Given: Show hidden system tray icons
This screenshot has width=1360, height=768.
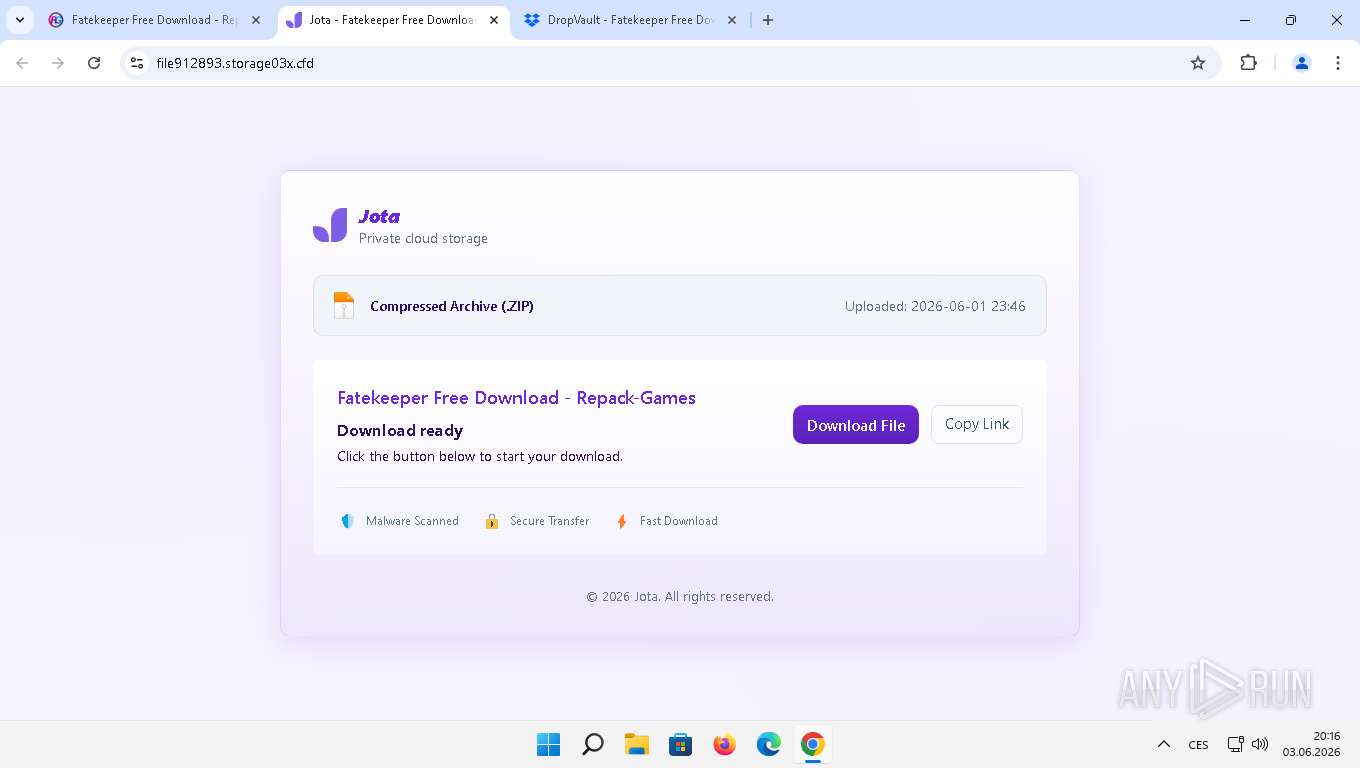Looking at the screenshot, I should 1164,744.
